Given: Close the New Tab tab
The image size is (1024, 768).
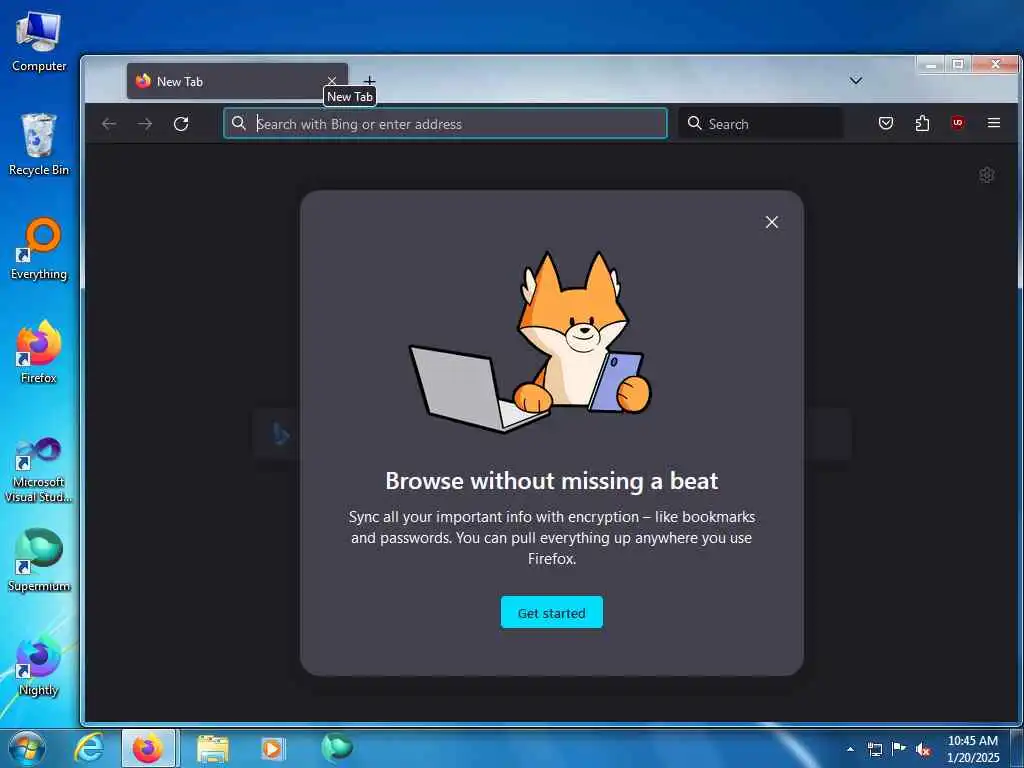Looking at the screenshot, I should (x=332, y=81).
